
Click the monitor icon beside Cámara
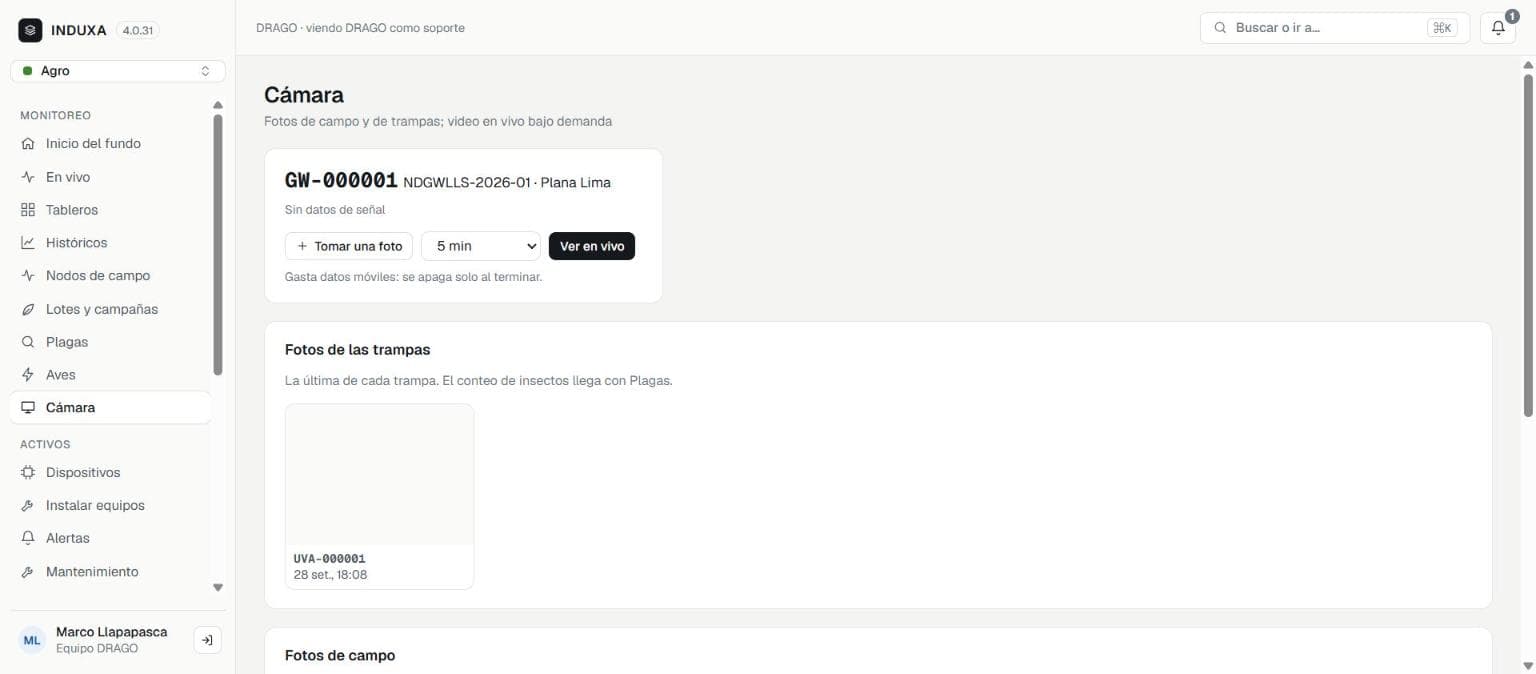point(28,408)
